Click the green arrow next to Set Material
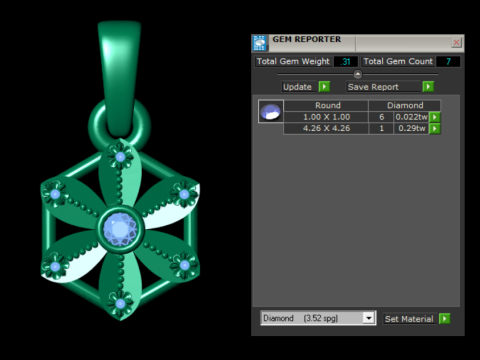Screen dimensions: 480x360 444,319
